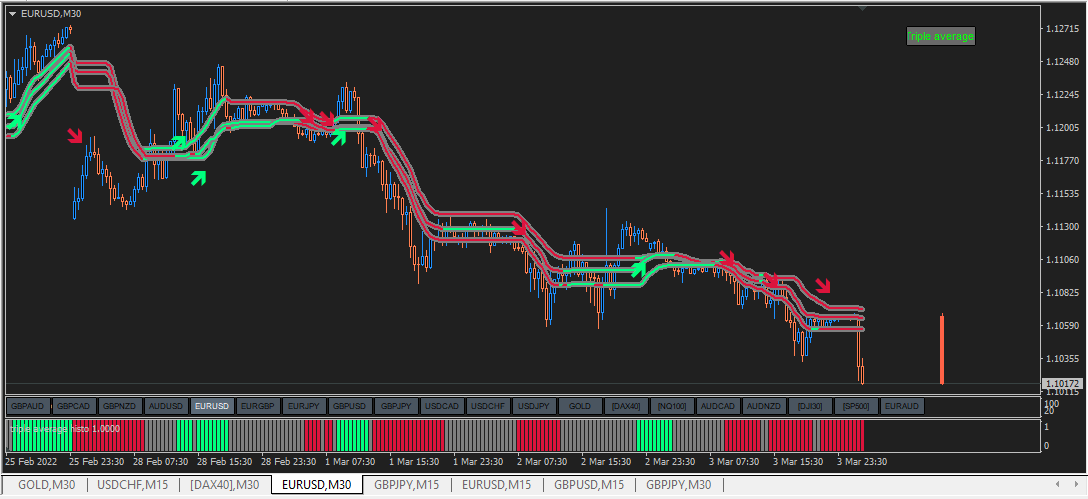Select the [DAX40] symbol button

coord(626,406)
